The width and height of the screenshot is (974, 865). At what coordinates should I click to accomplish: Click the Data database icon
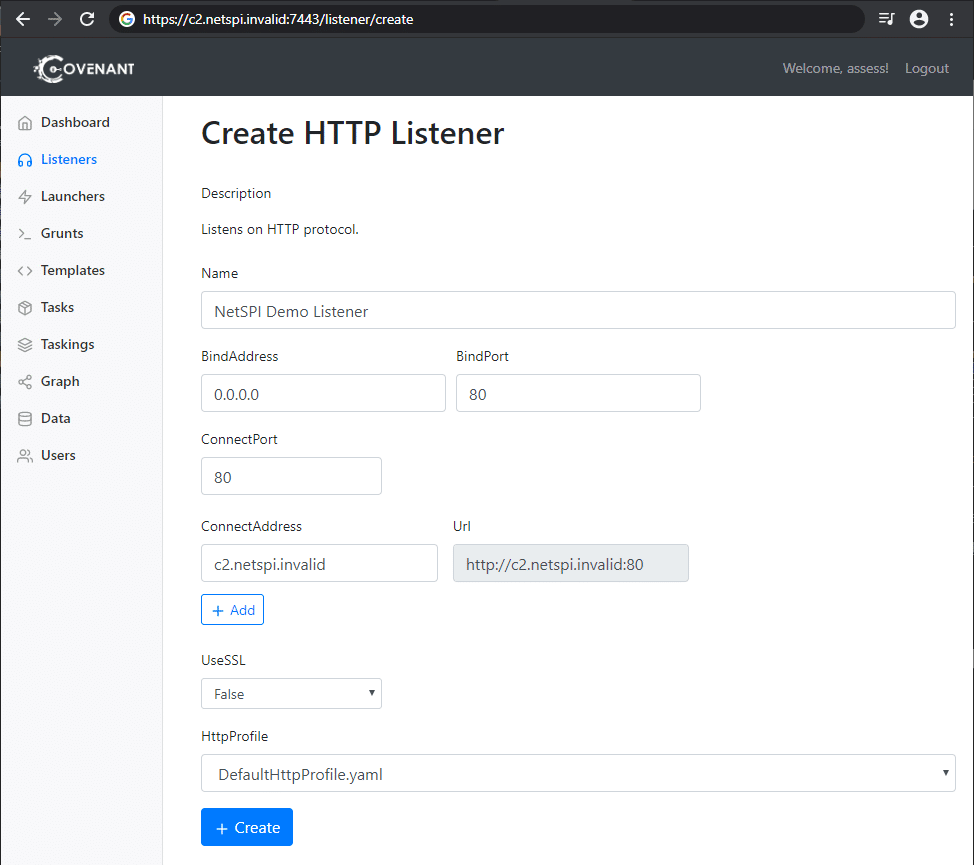(25, 419)
